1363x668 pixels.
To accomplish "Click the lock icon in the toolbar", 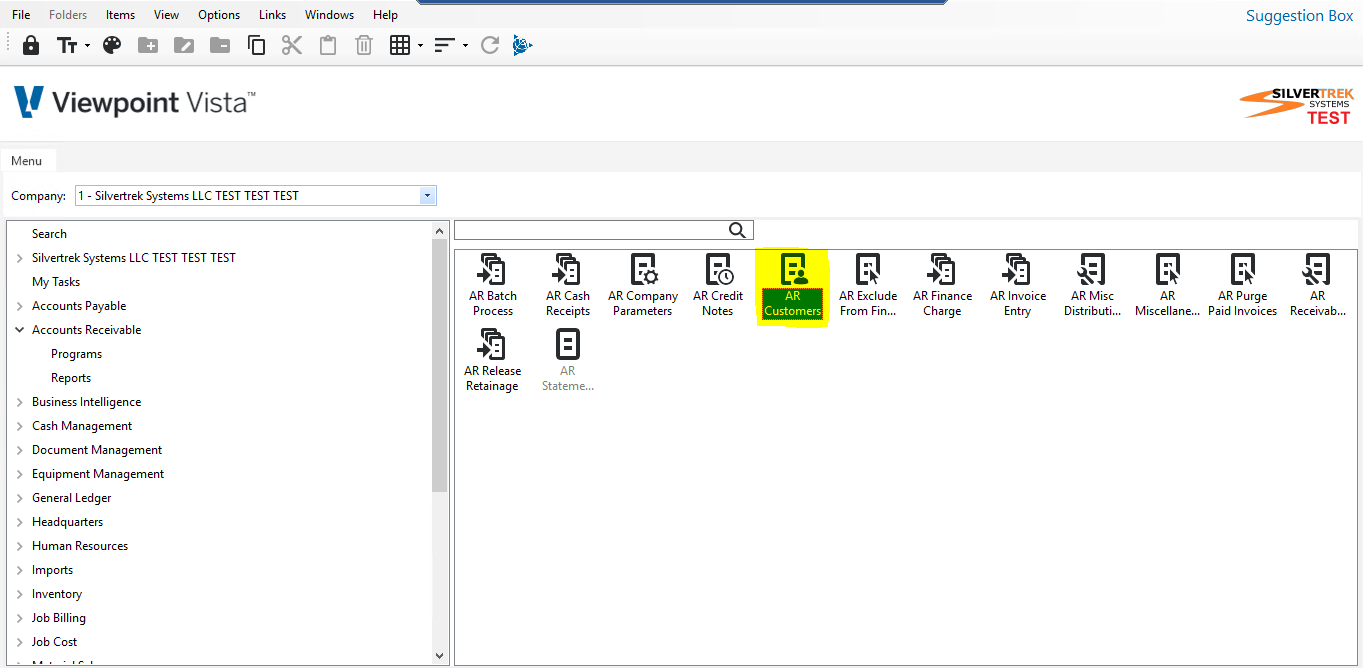I will point(31,45).
